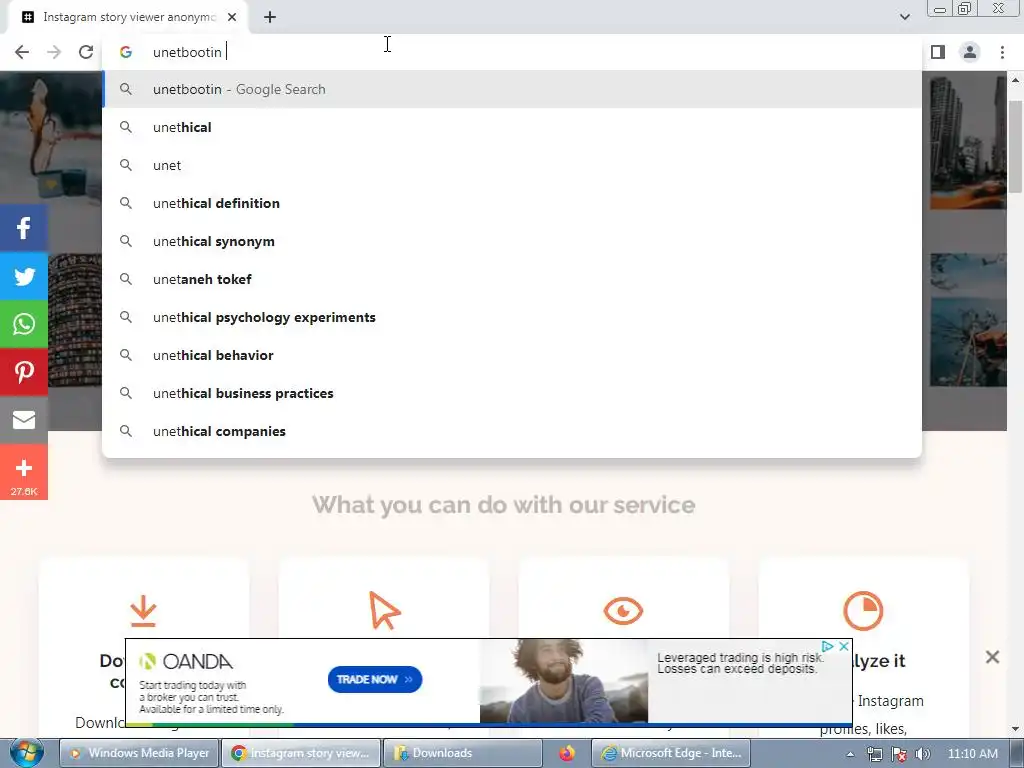
Task: Click the browser back arrow
Action: [x=22, y=52]
